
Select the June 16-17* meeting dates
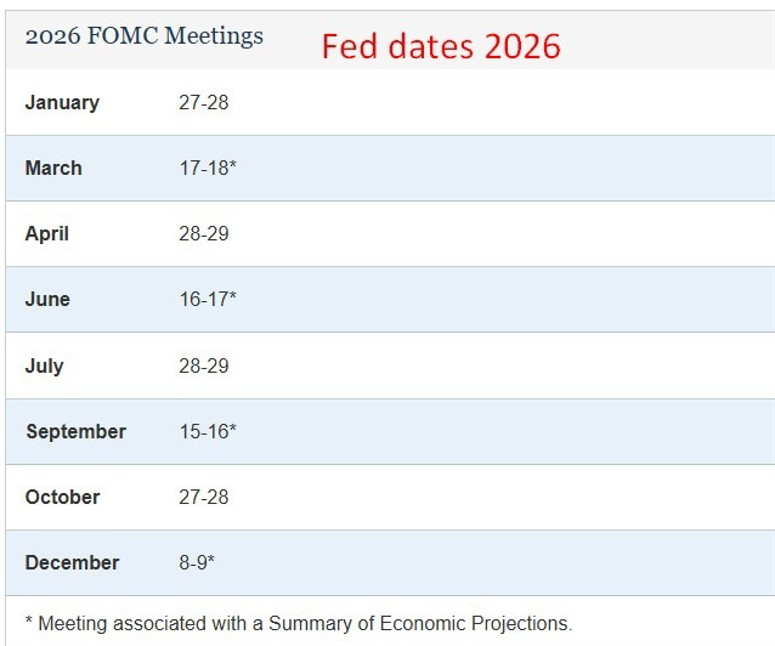pos(208,299)
